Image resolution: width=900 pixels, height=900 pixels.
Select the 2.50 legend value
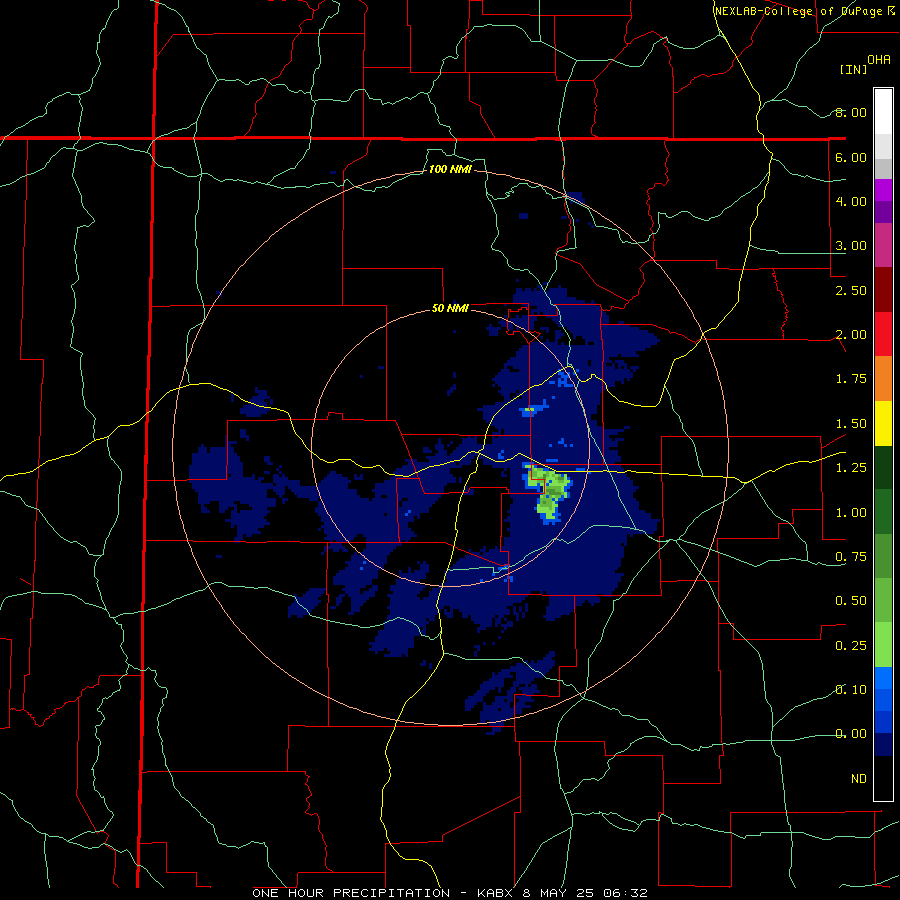click(851, 290)
